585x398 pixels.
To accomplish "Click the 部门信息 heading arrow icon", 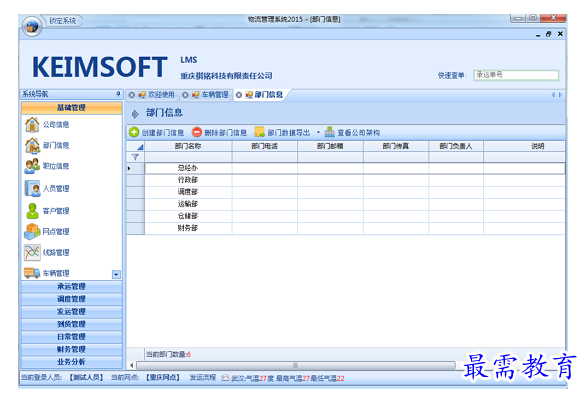I will pyautogui.click(x=135, y=114).
